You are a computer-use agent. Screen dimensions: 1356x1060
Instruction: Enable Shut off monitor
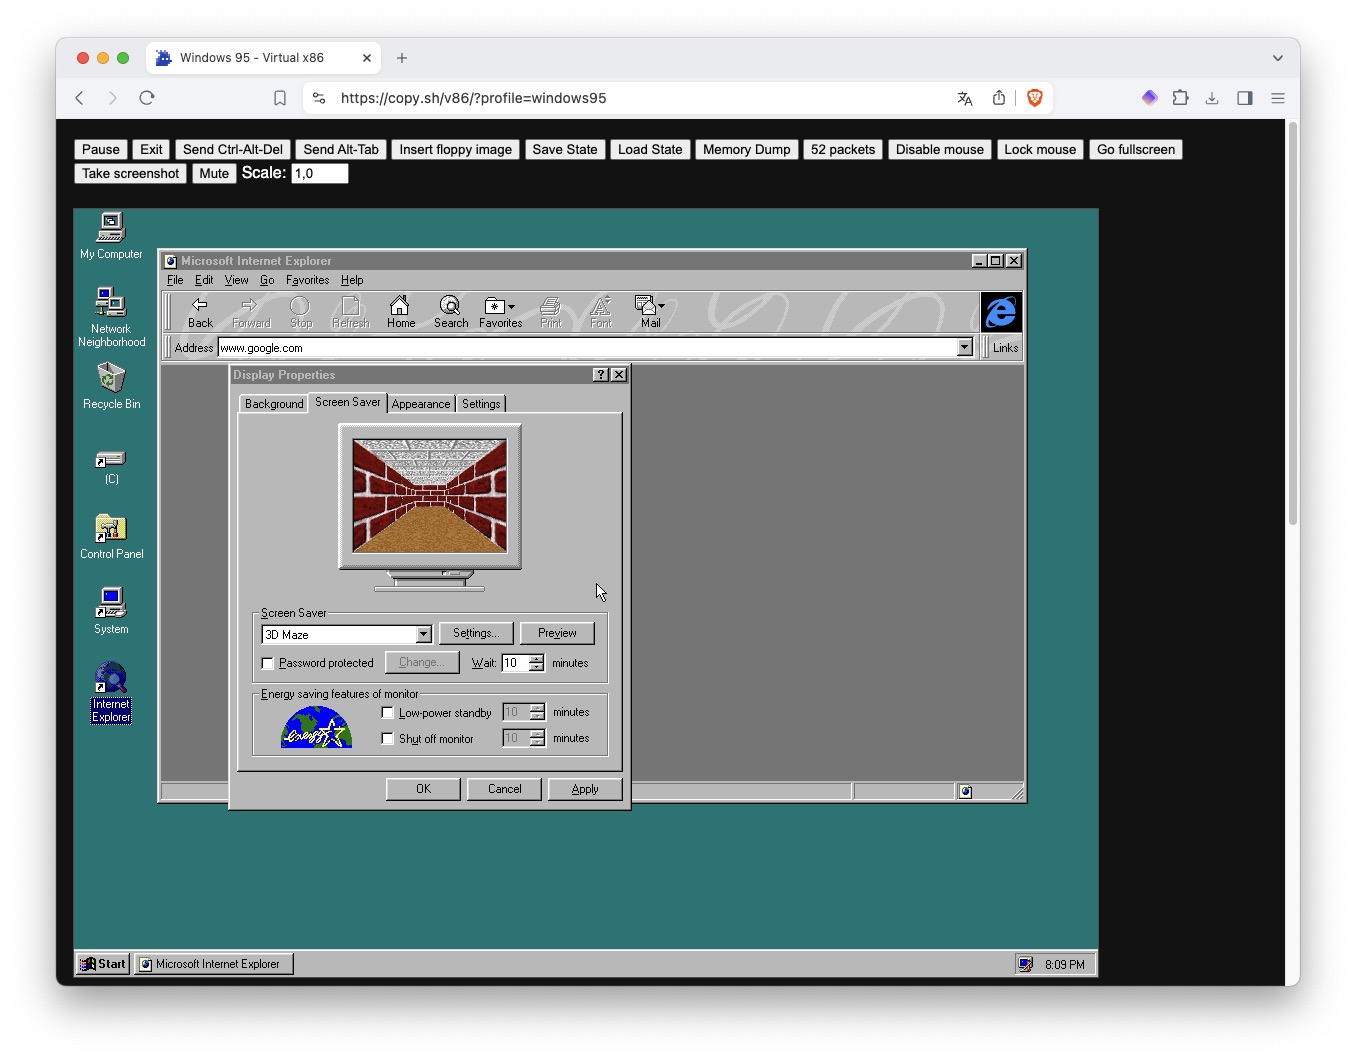point(388,738)
